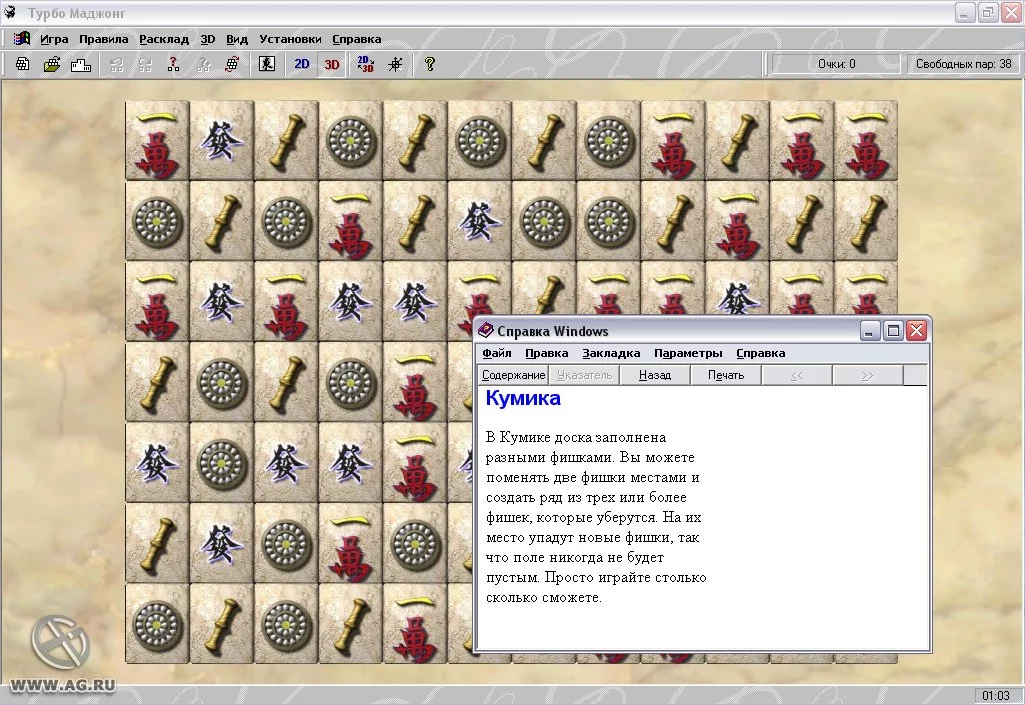Viewport: 1025px width, 705px height.
Task: Click the greyed-out question-mark hint icon
Action: (x=203, y=64)
